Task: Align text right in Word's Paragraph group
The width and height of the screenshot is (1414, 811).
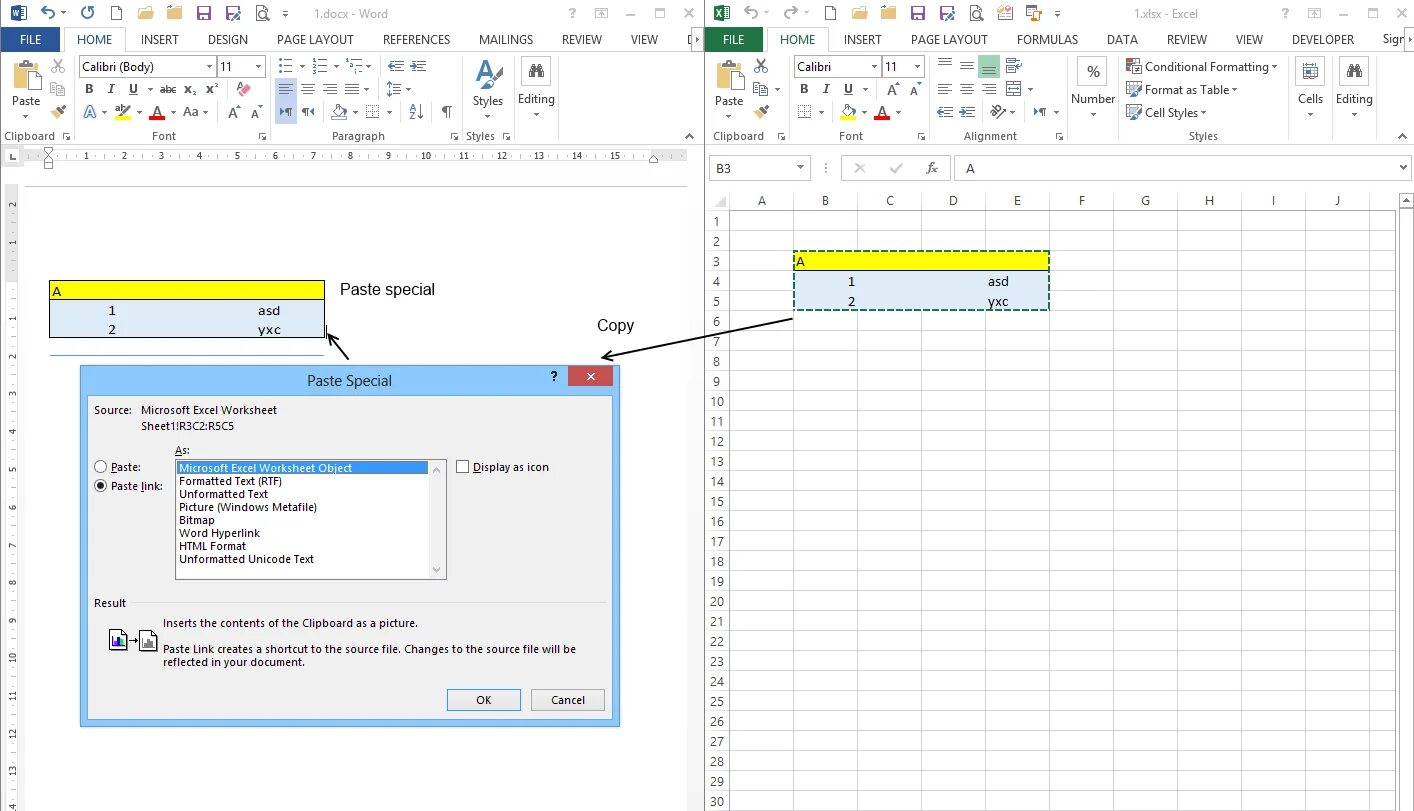Action: (330, 89)
